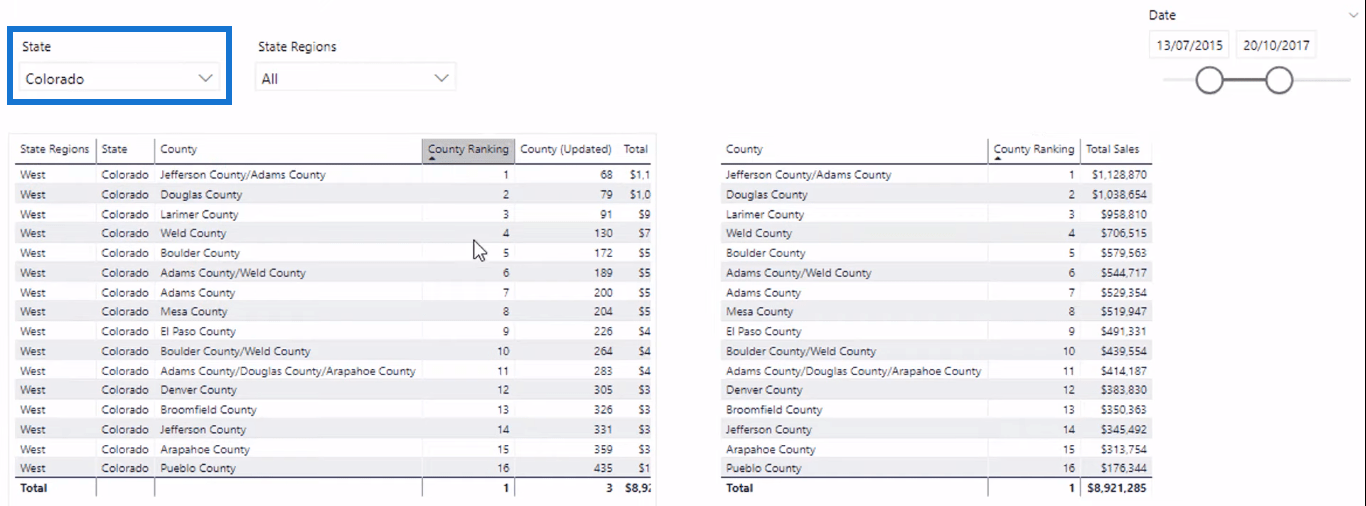Click the sales value $439,554
The width and height of the screenshot is (1366, 506).
[1123, 351]
